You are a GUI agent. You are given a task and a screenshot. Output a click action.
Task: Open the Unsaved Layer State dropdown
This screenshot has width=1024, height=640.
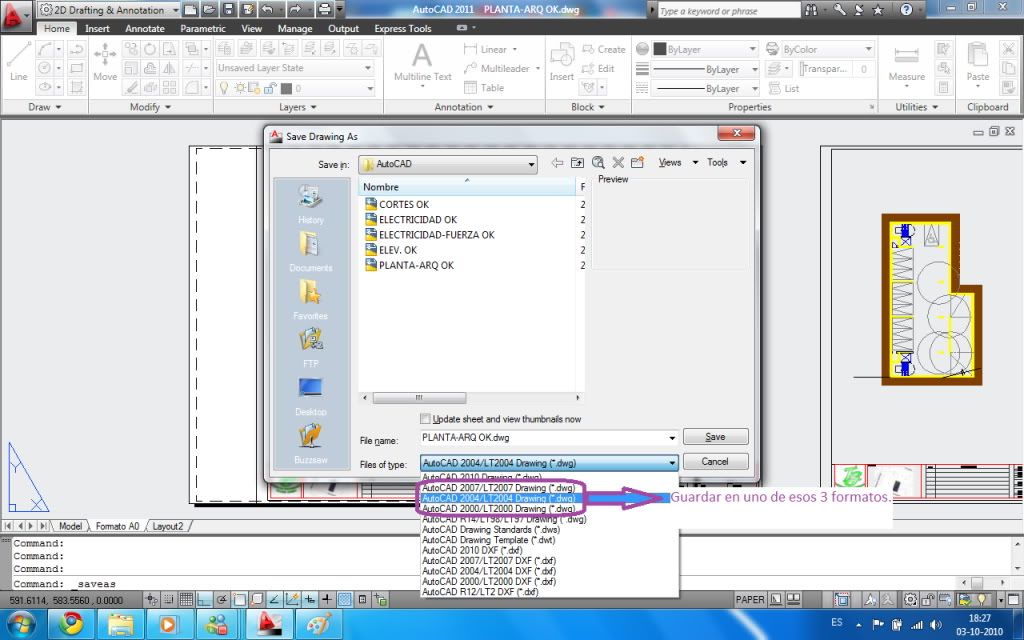point(295,68)
